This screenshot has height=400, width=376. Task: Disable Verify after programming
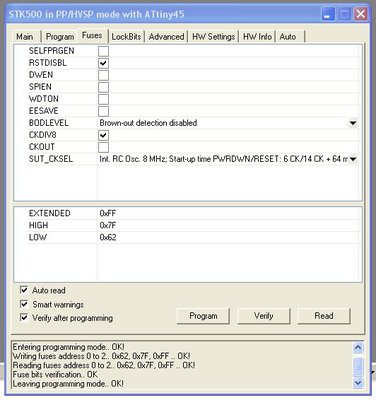24,318
